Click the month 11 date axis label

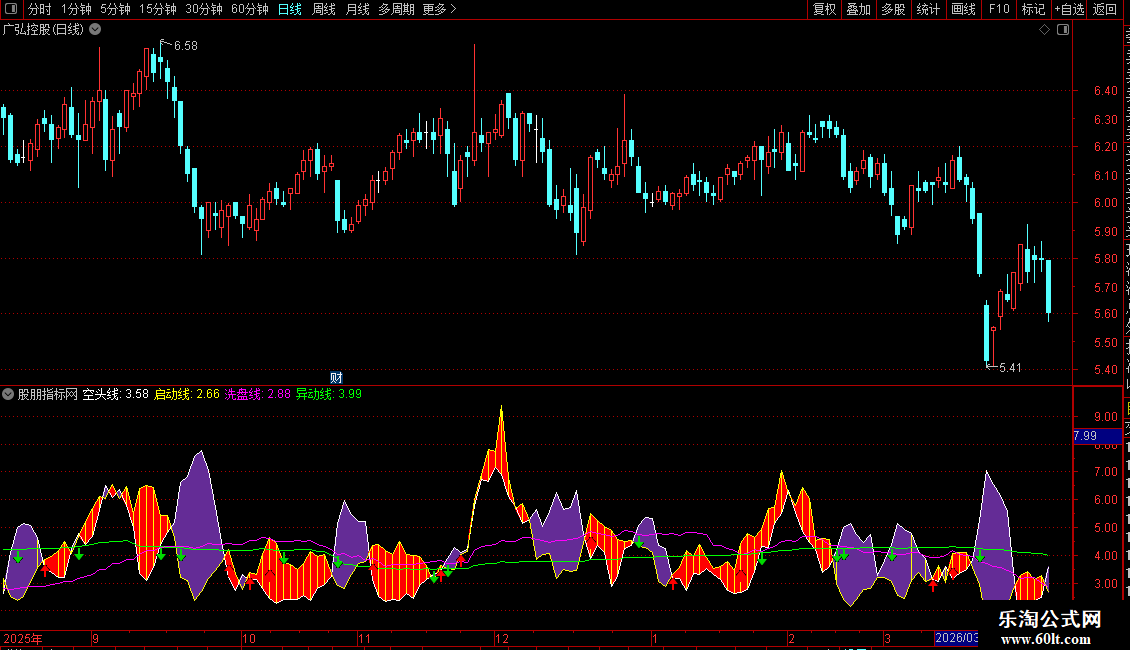click(364, 638)
